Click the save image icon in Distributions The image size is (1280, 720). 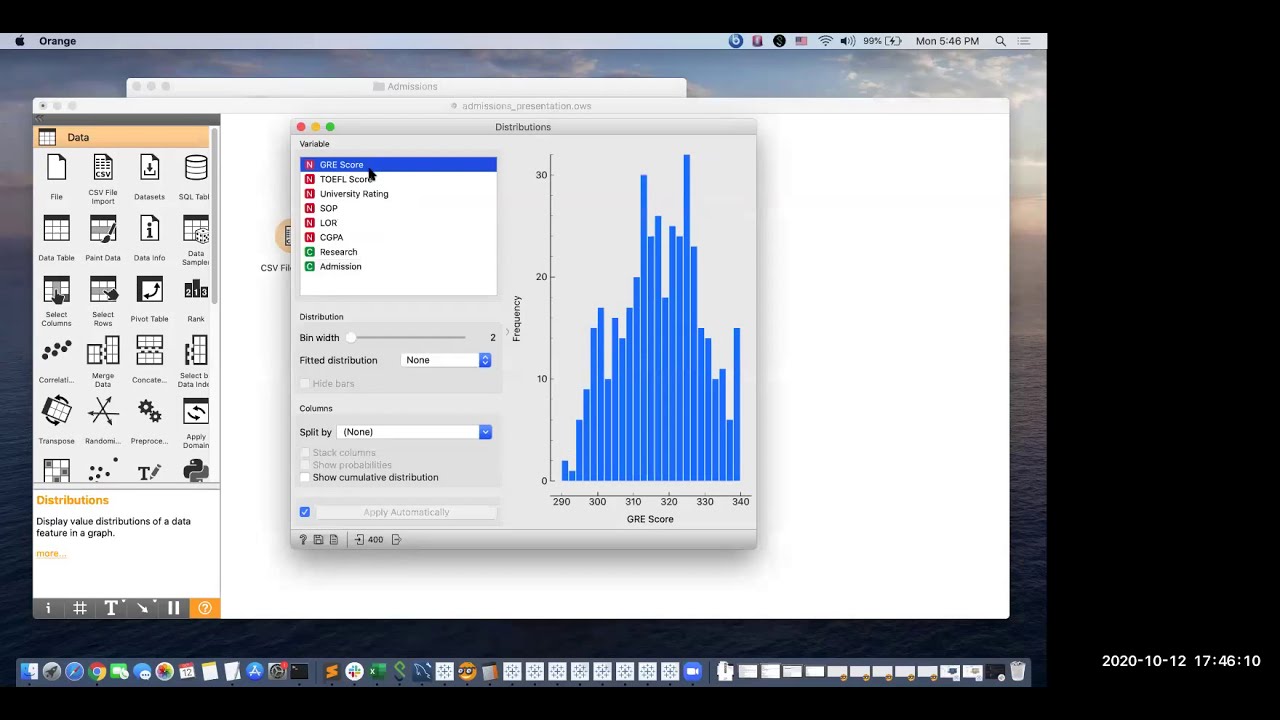click(x=318, y=540)
